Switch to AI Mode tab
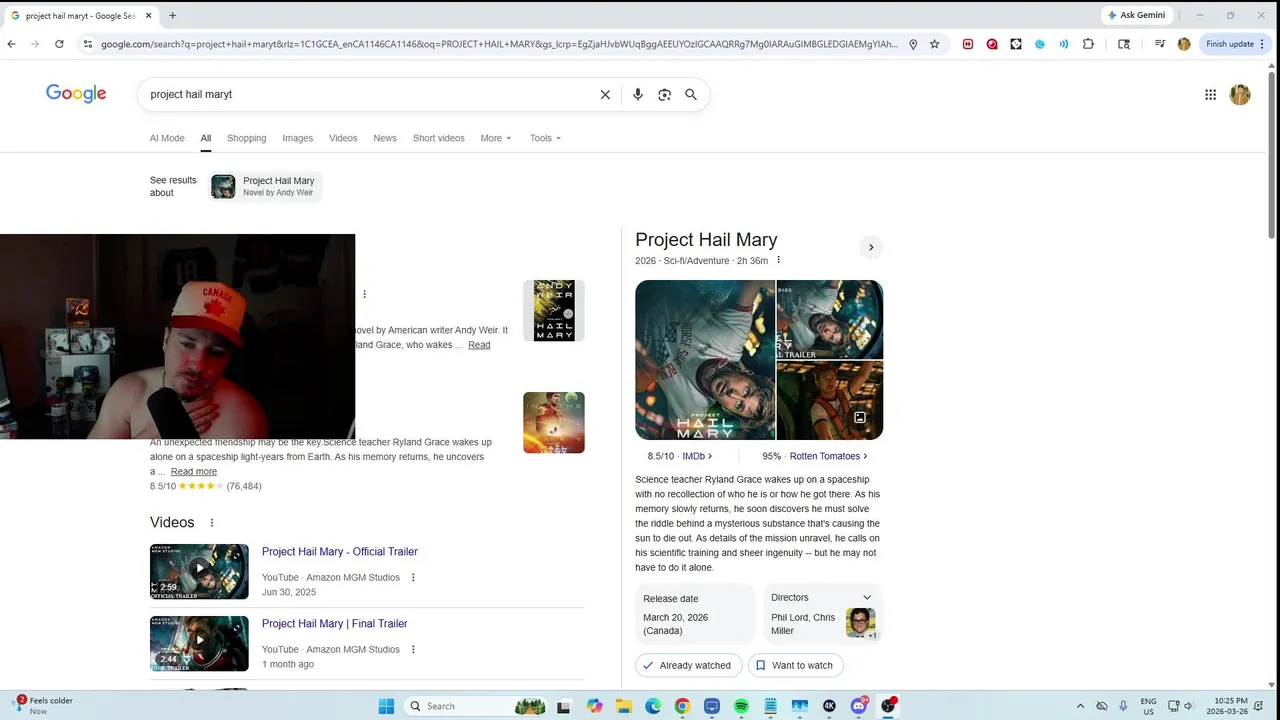The width and height of the screenshot is (1280, 720). tap(167, 138)
